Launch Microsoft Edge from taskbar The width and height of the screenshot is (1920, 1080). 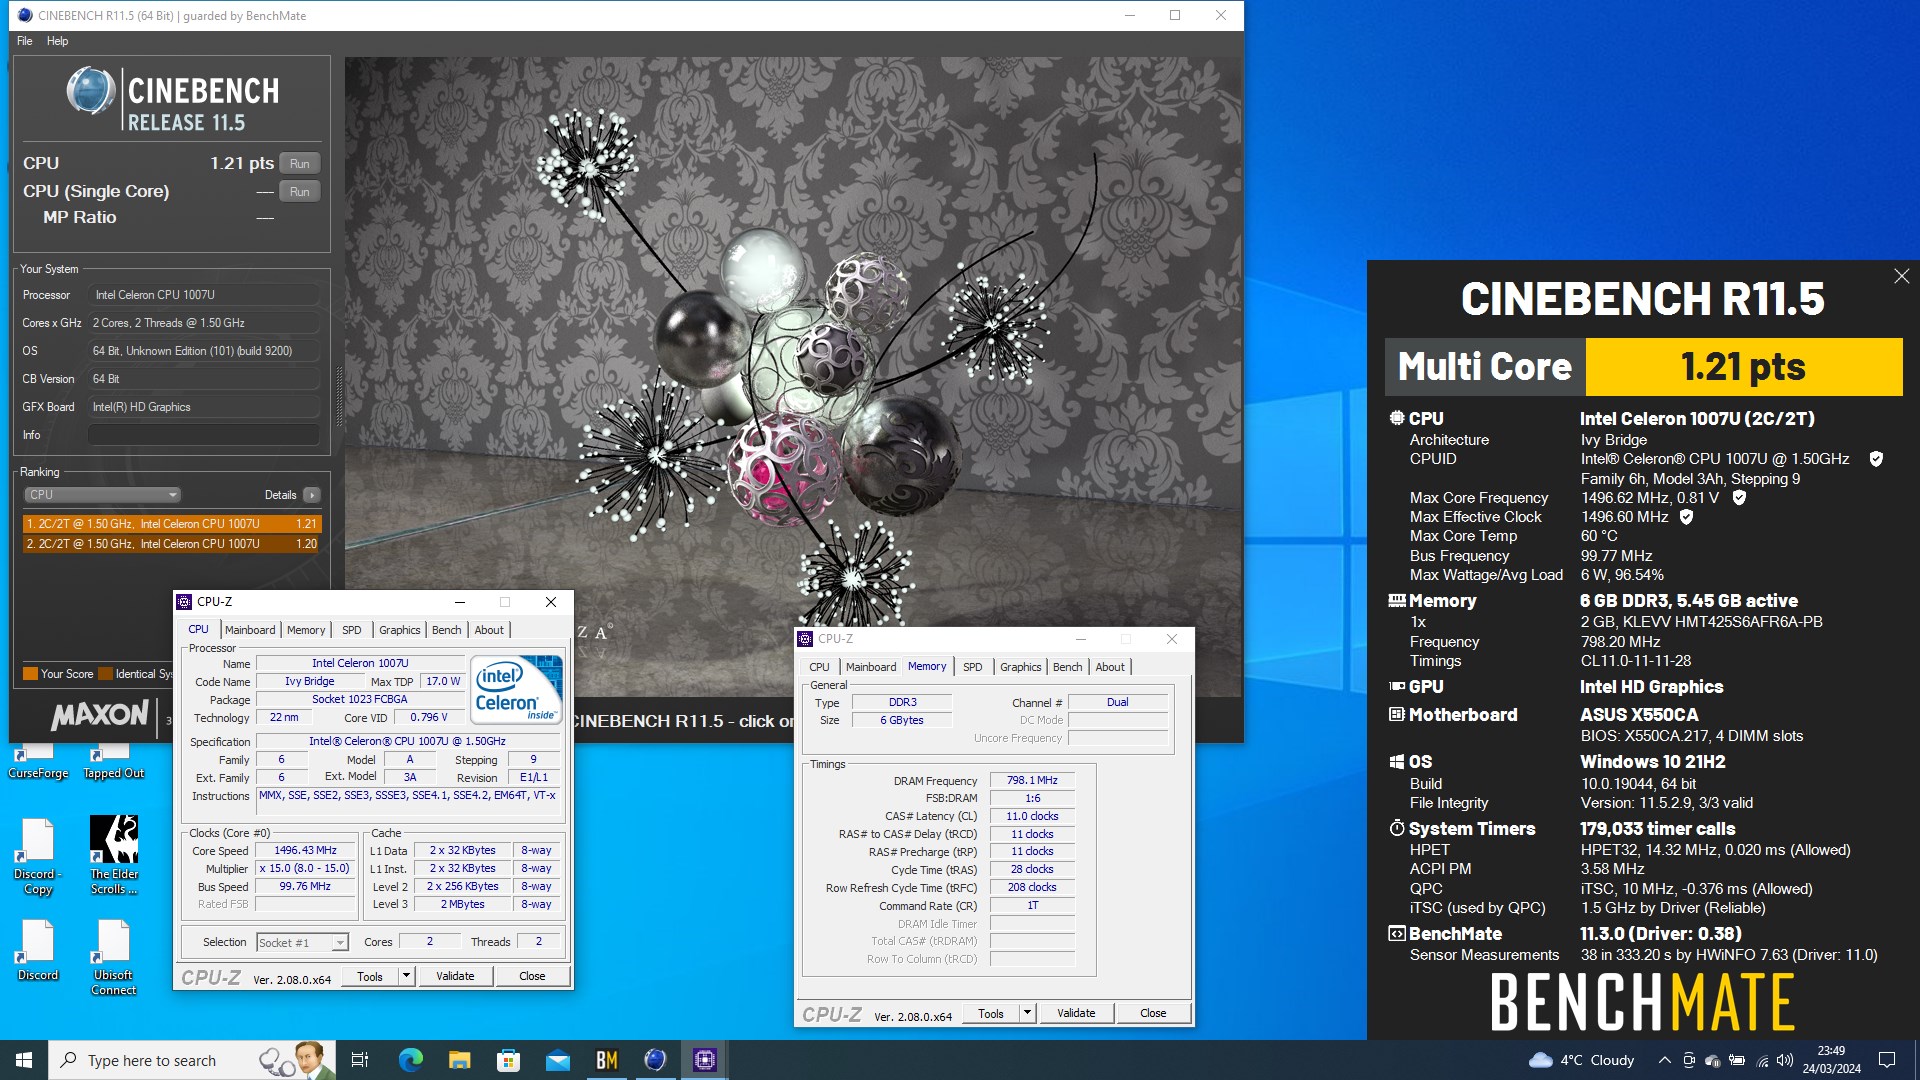click(410, 1060)
